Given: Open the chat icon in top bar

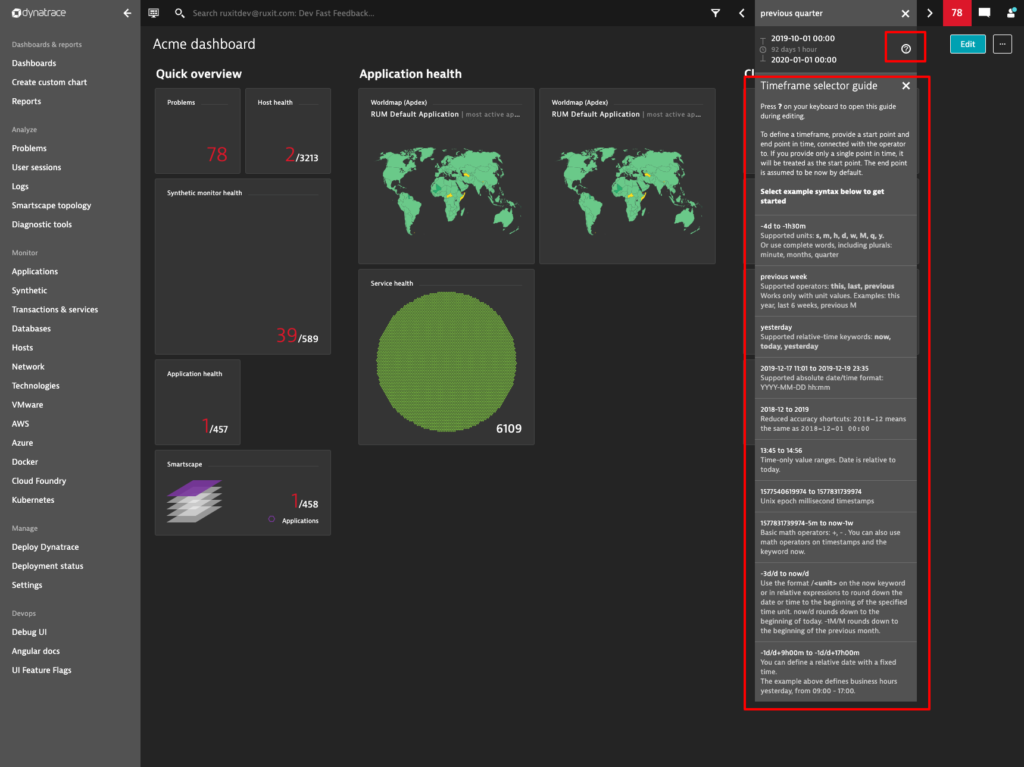Looking at the screenshot, I should (984, 13).
